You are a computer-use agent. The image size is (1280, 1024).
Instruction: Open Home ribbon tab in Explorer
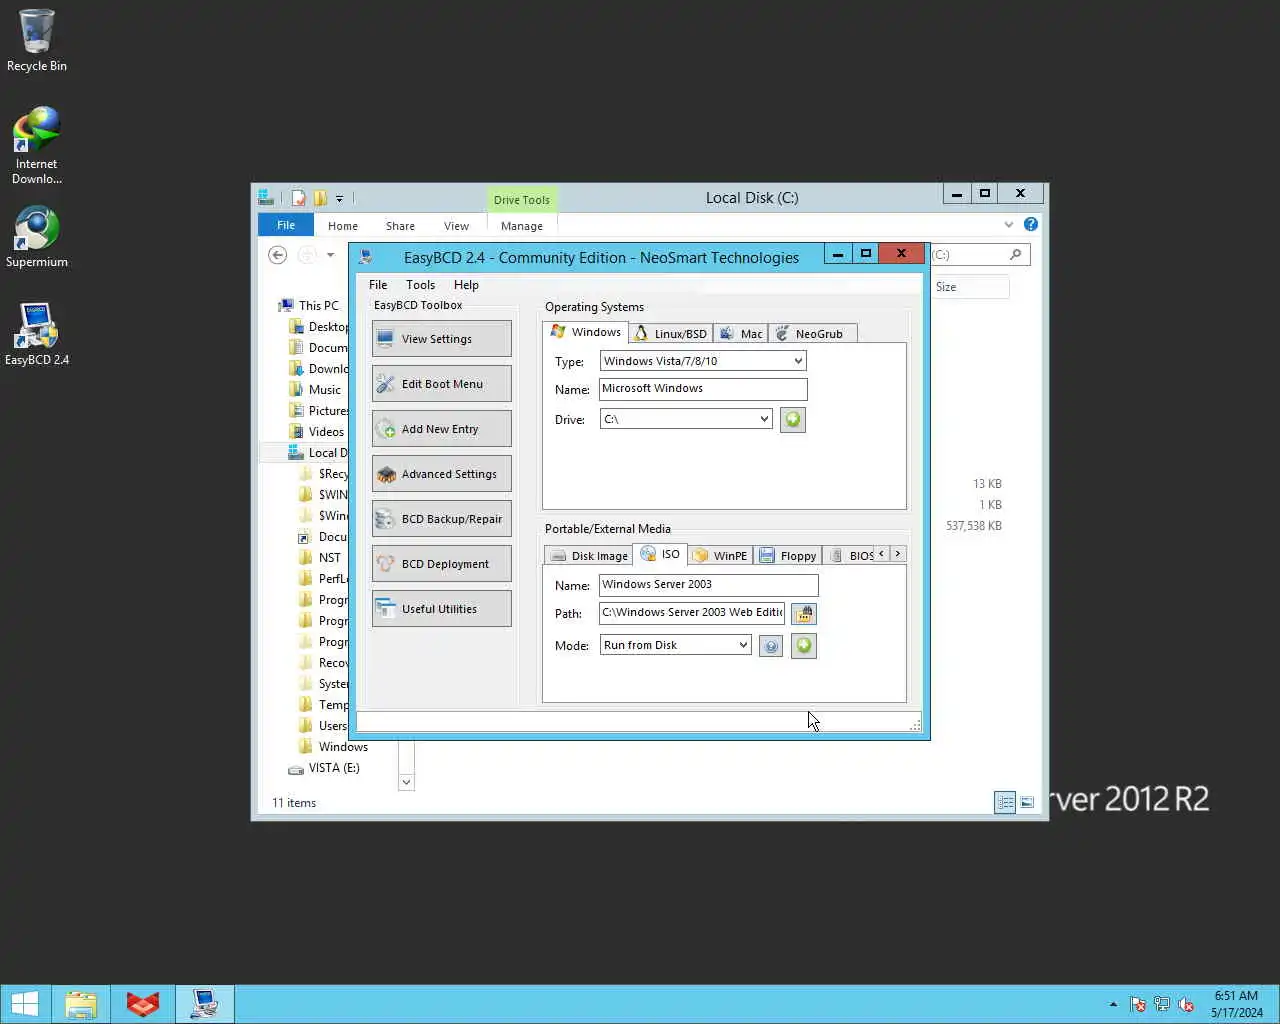coord(343,226)
